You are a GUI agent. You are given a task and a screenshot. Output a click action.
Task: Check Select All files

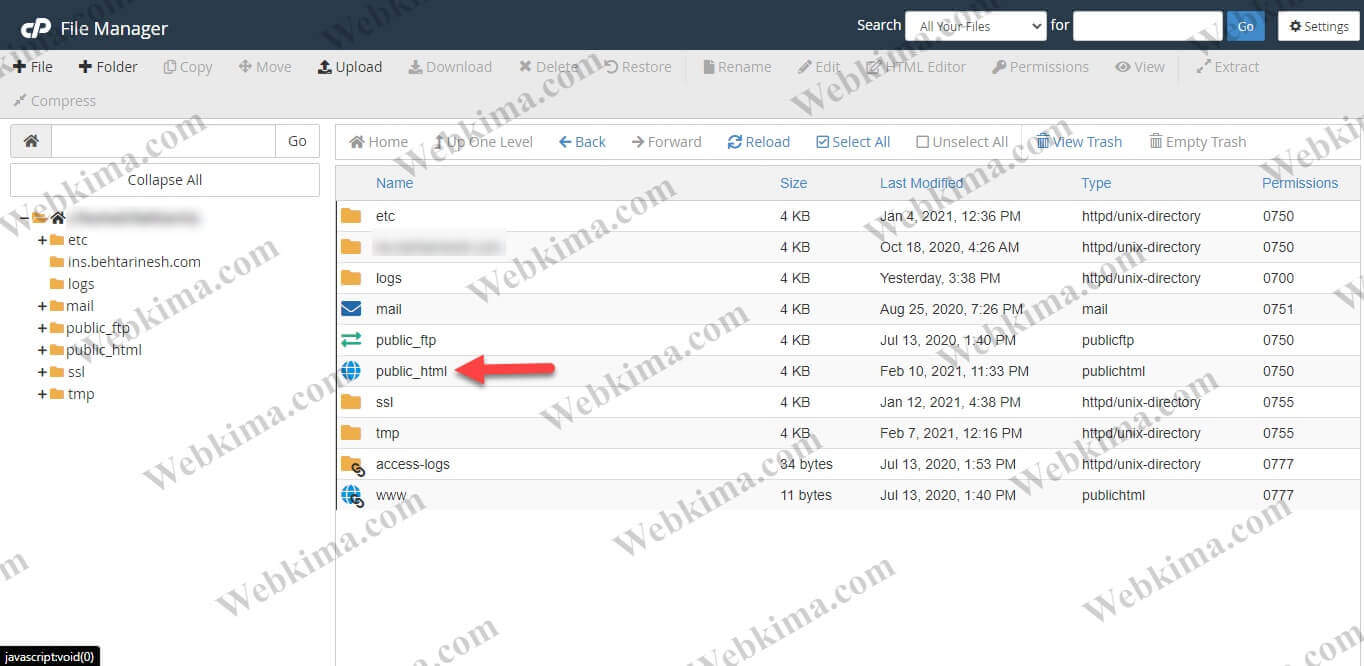[x=853, y=142]
